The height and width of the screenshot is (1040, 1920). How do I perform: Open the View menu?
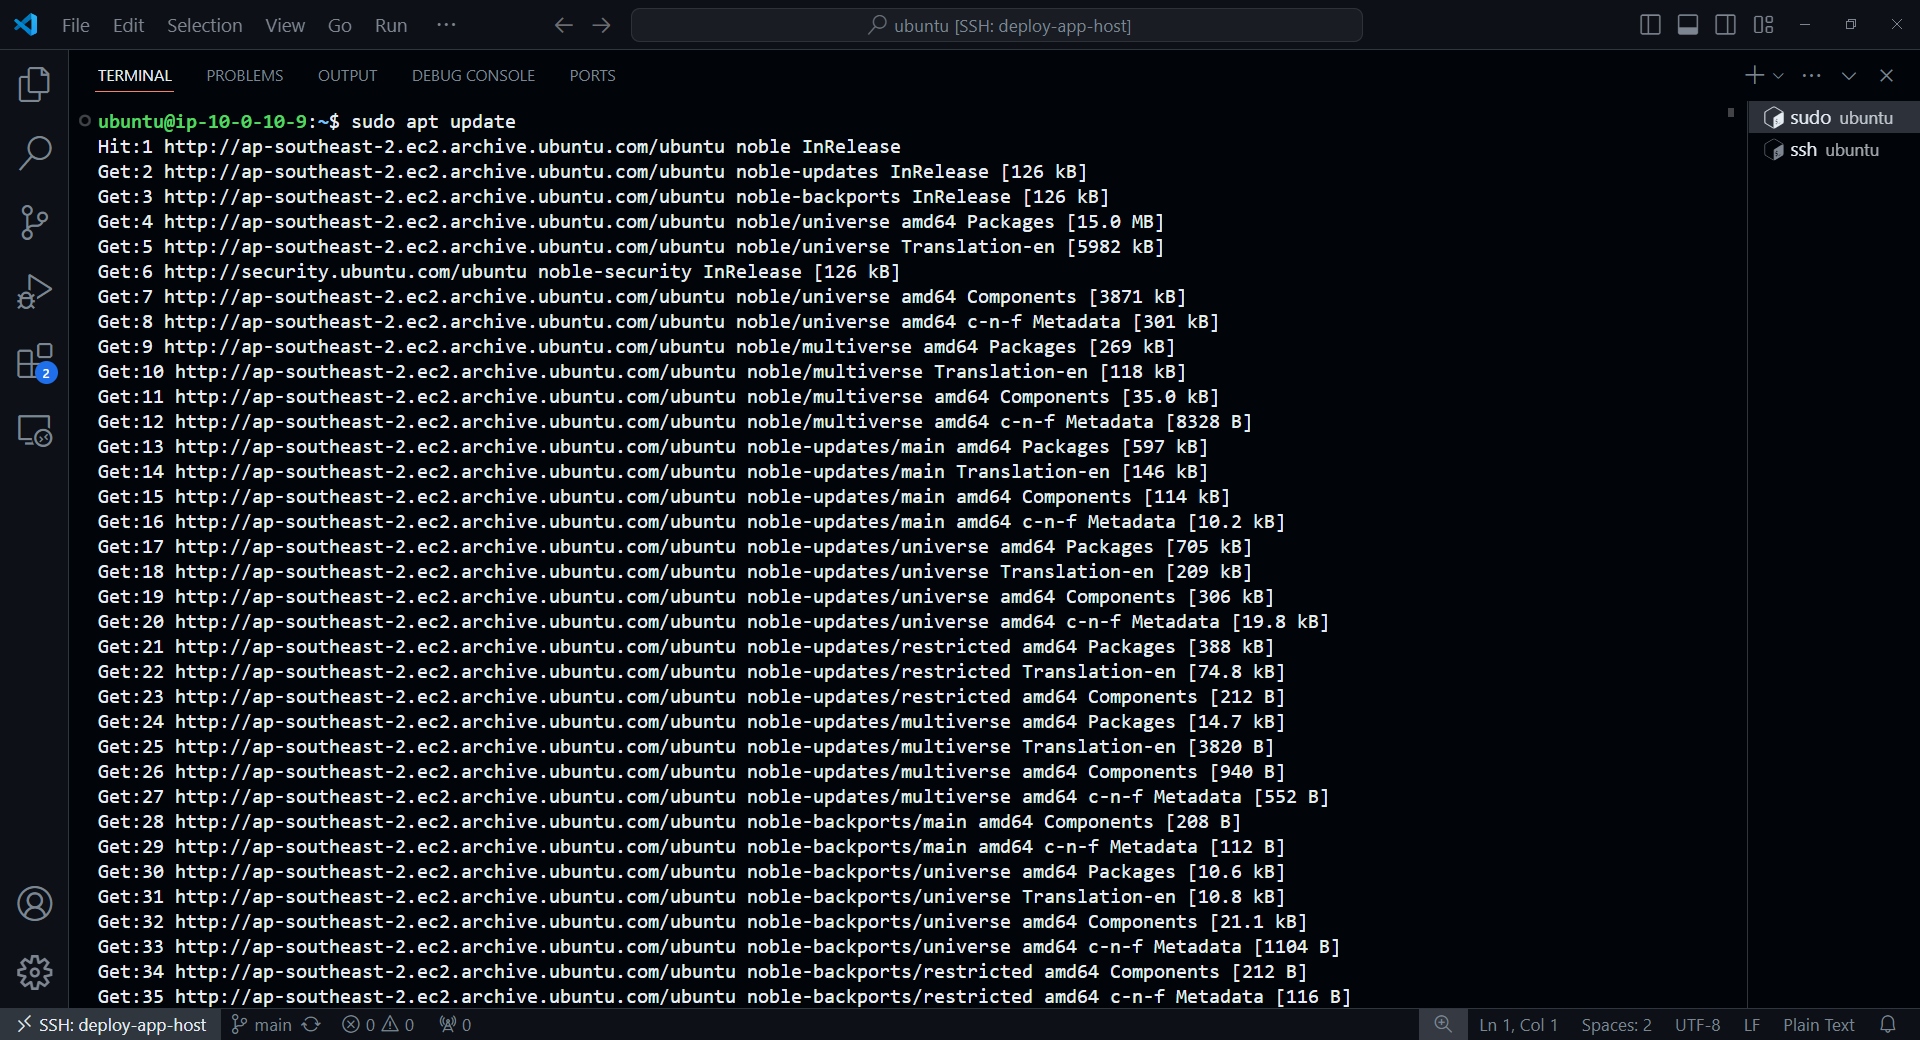click(x=285, y=25)
